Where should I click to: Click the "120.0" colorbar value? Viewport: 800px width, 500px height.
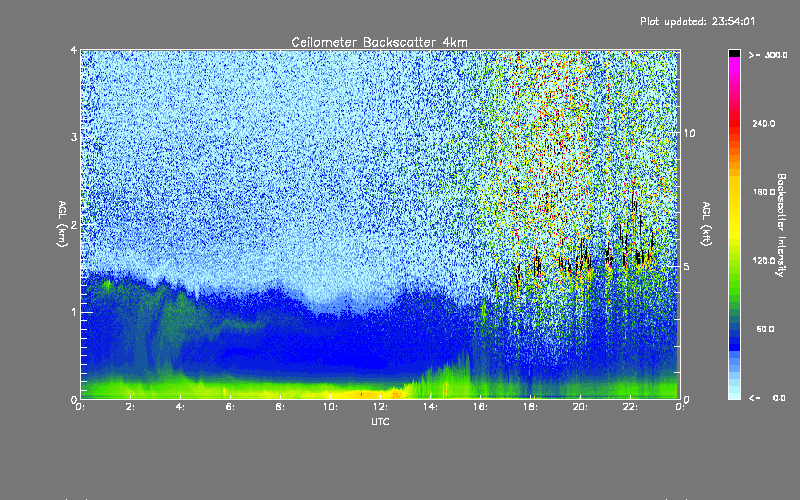tap(764, 260)
